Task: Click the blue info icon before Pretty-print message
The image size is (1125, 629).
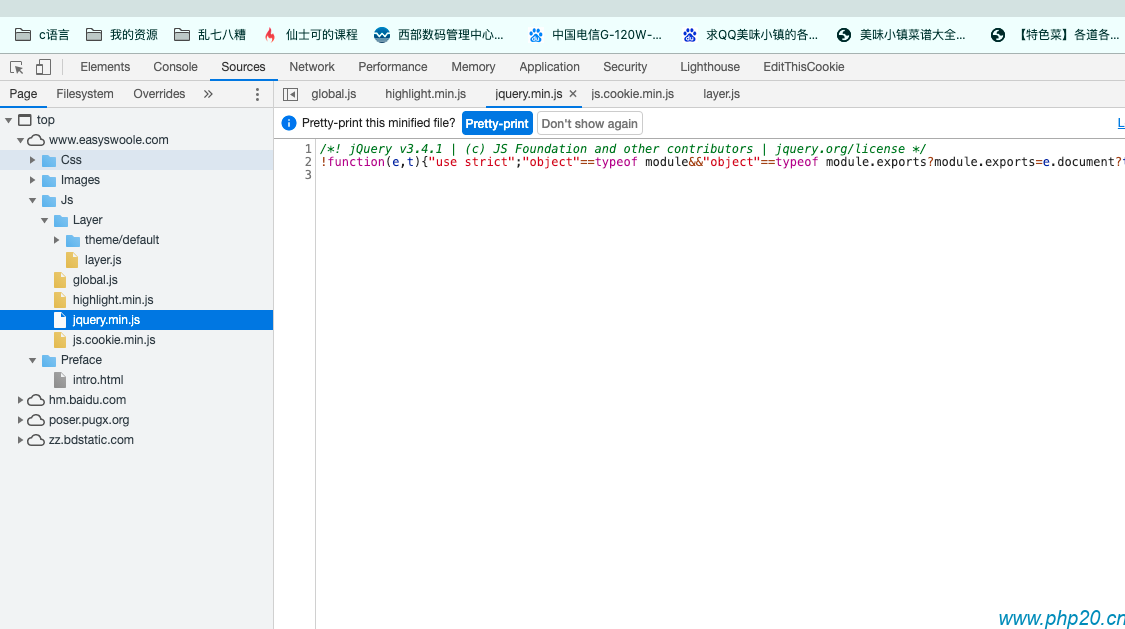Action: [x=289, y=123]
